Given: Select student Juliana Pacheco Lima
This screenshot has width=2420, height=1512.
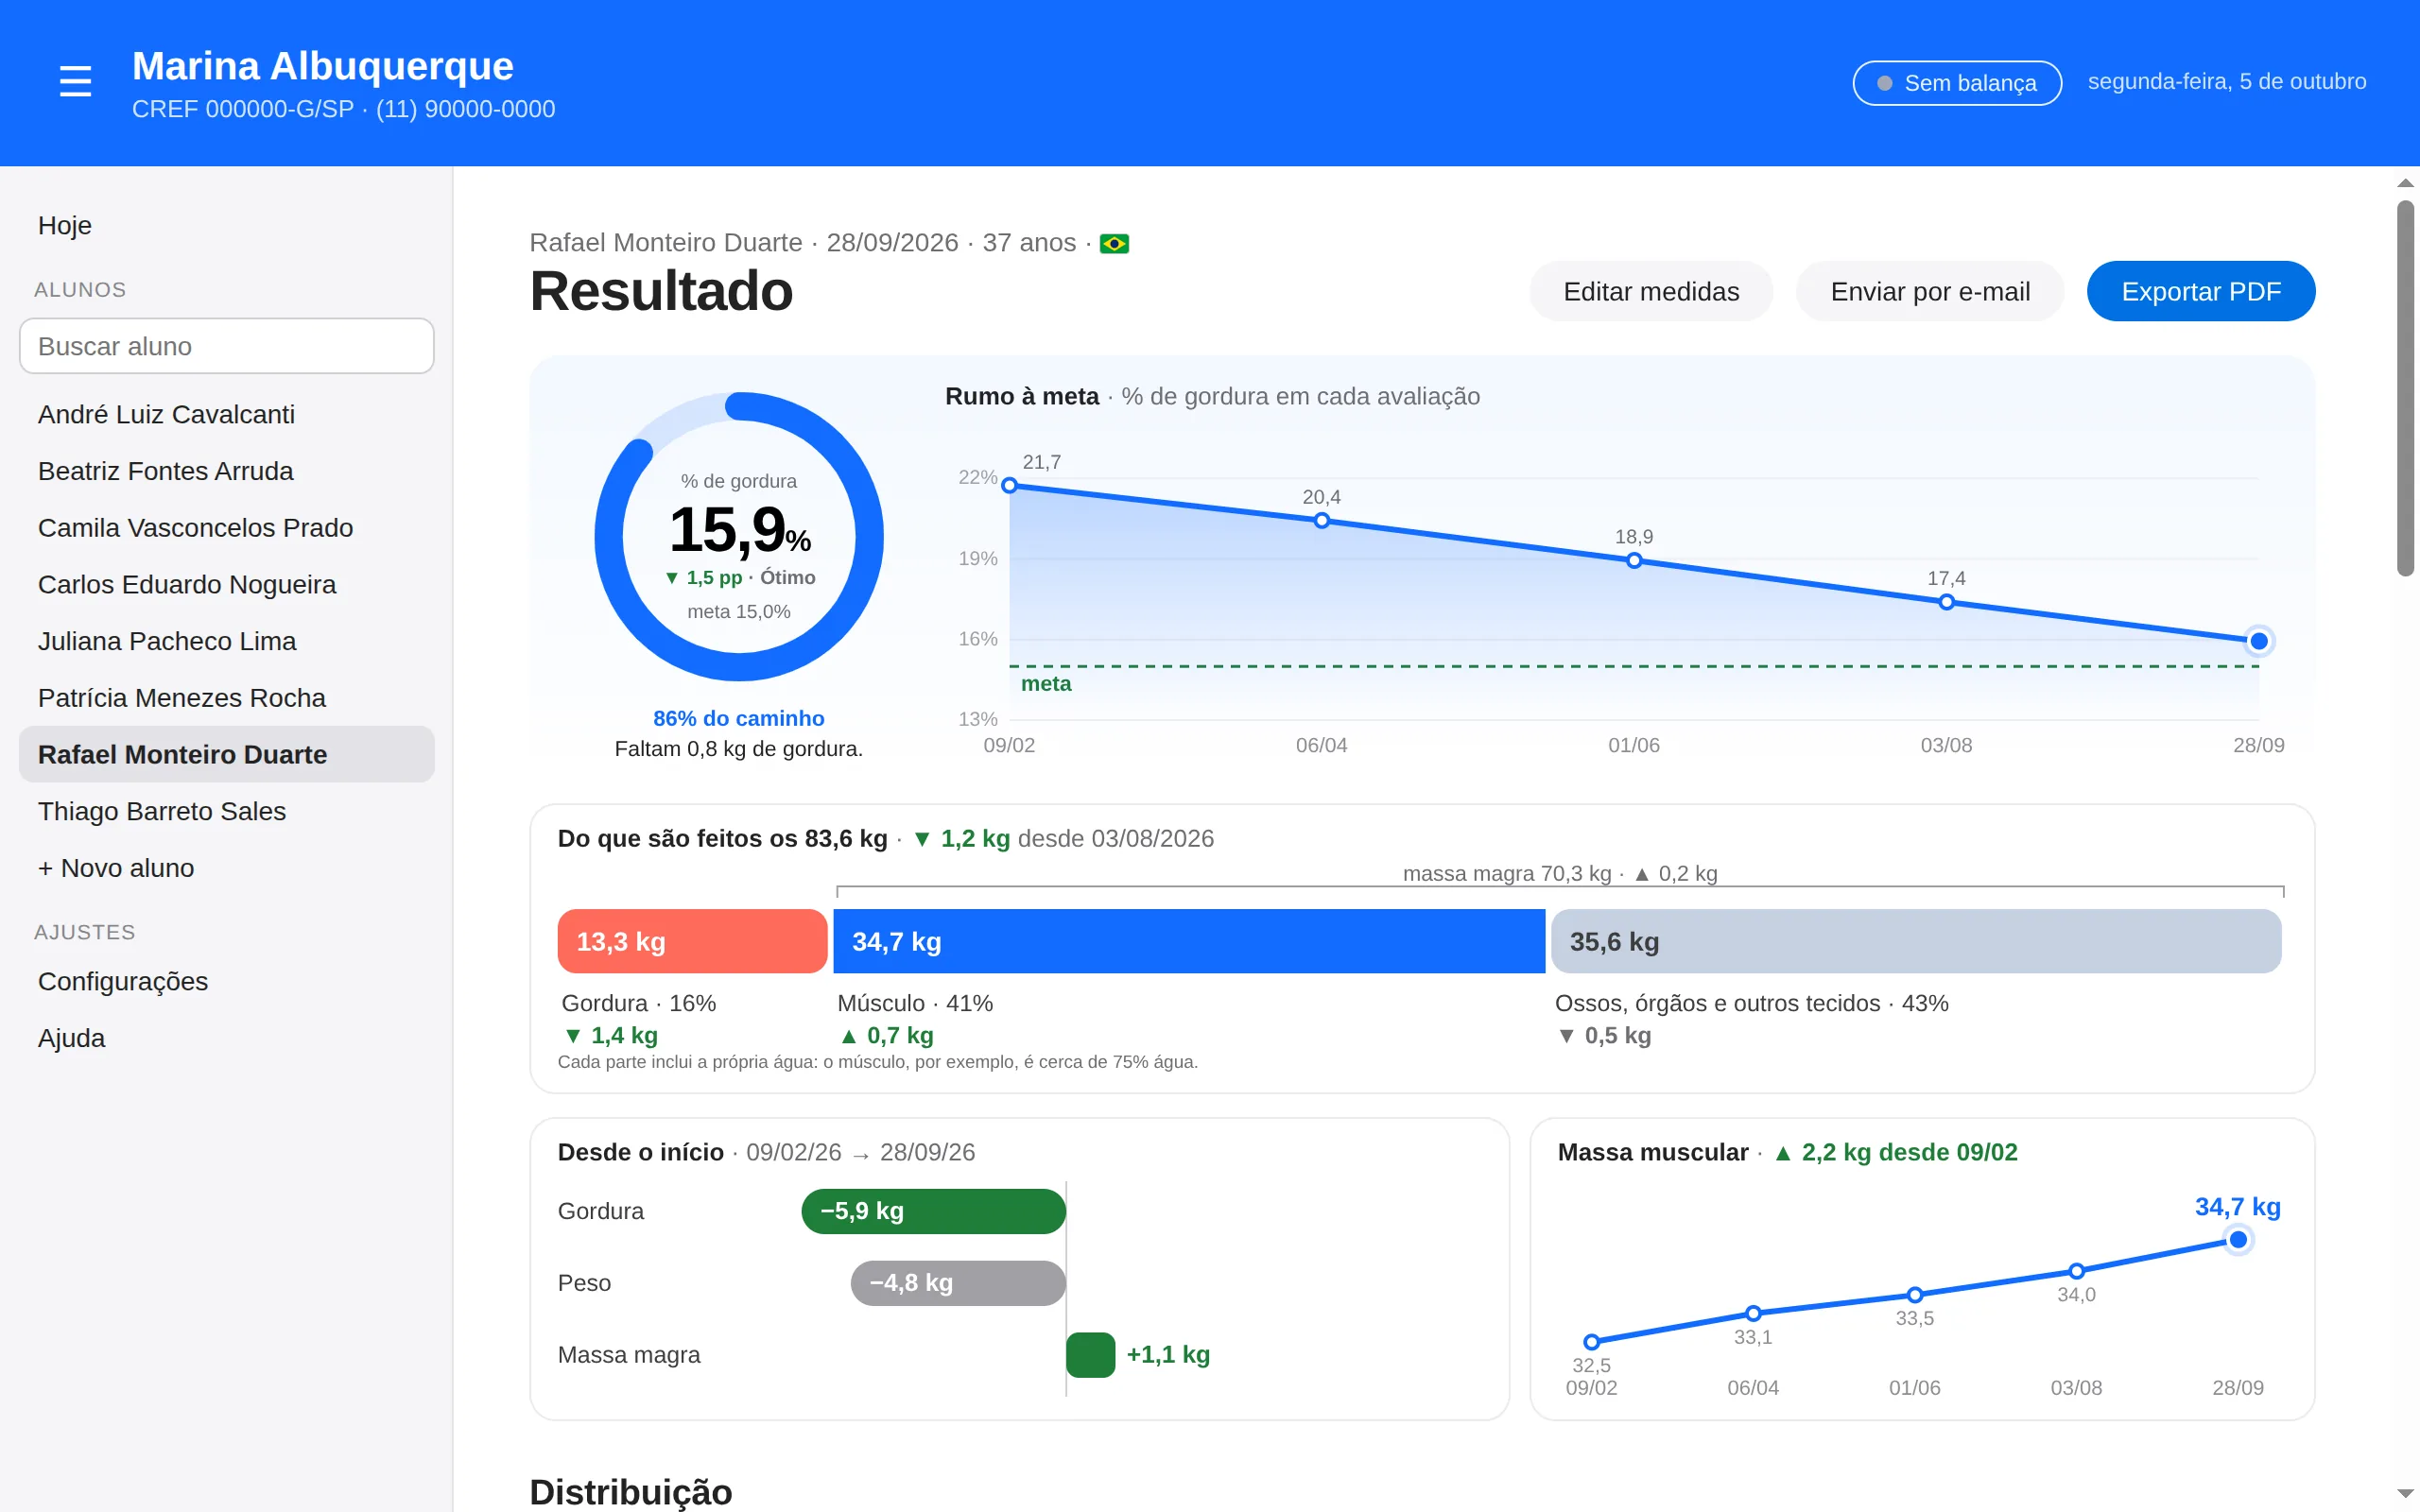Looking at the screenshot, I should pos(226,641).
